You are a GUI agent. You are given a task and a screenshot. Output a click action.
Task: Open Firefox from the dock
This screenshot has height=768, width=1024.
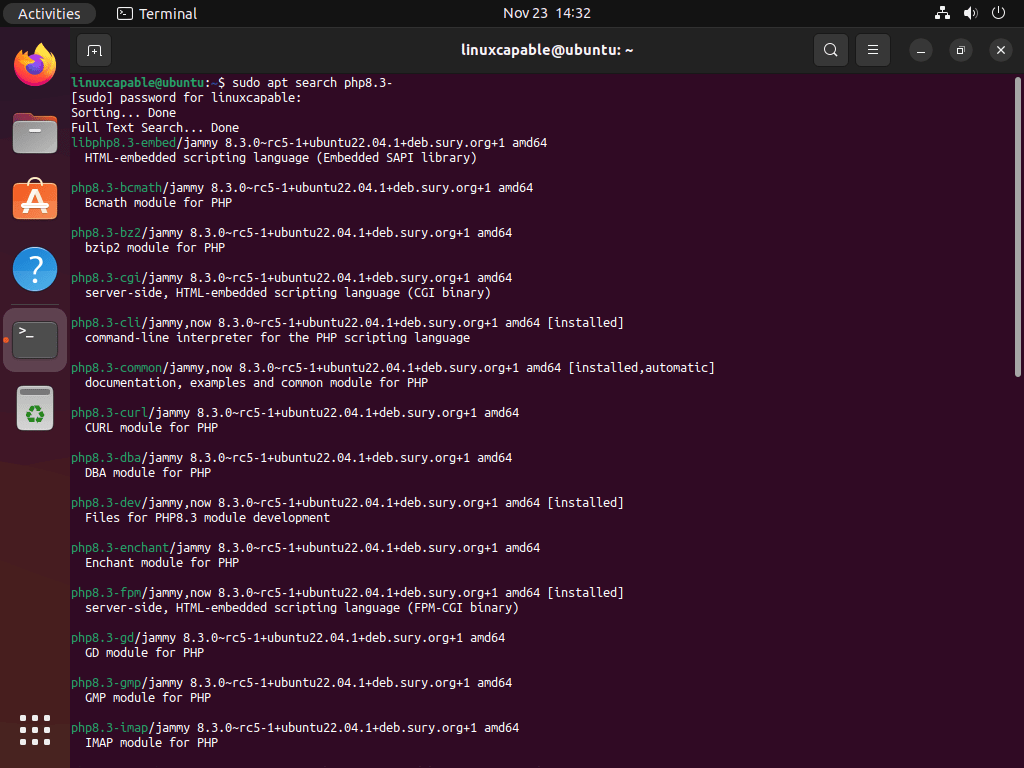pyautogui.click(x=34, y=63)
